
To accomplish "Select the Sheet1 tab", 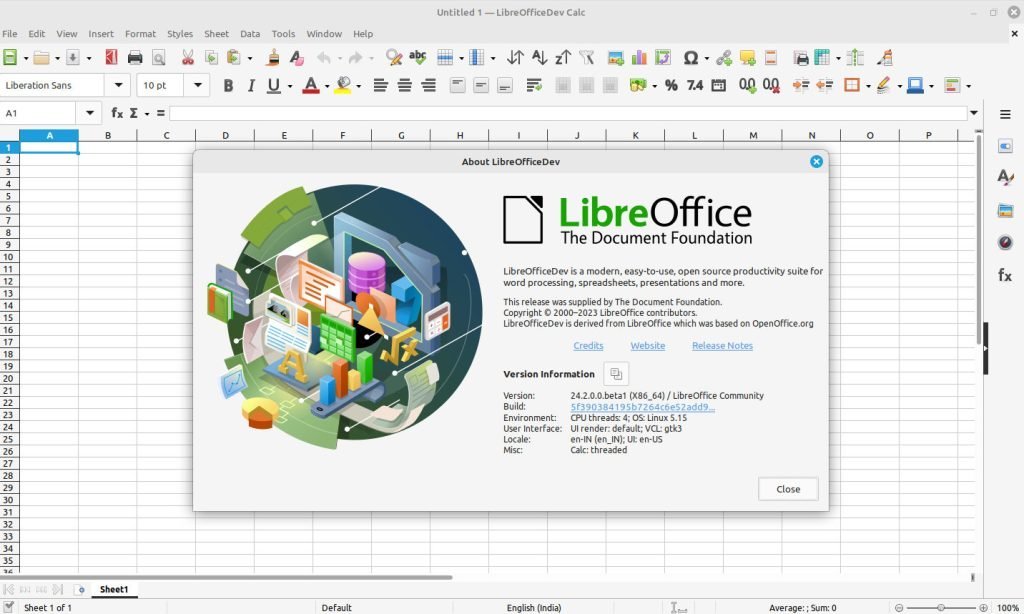I will click(114, 589).
